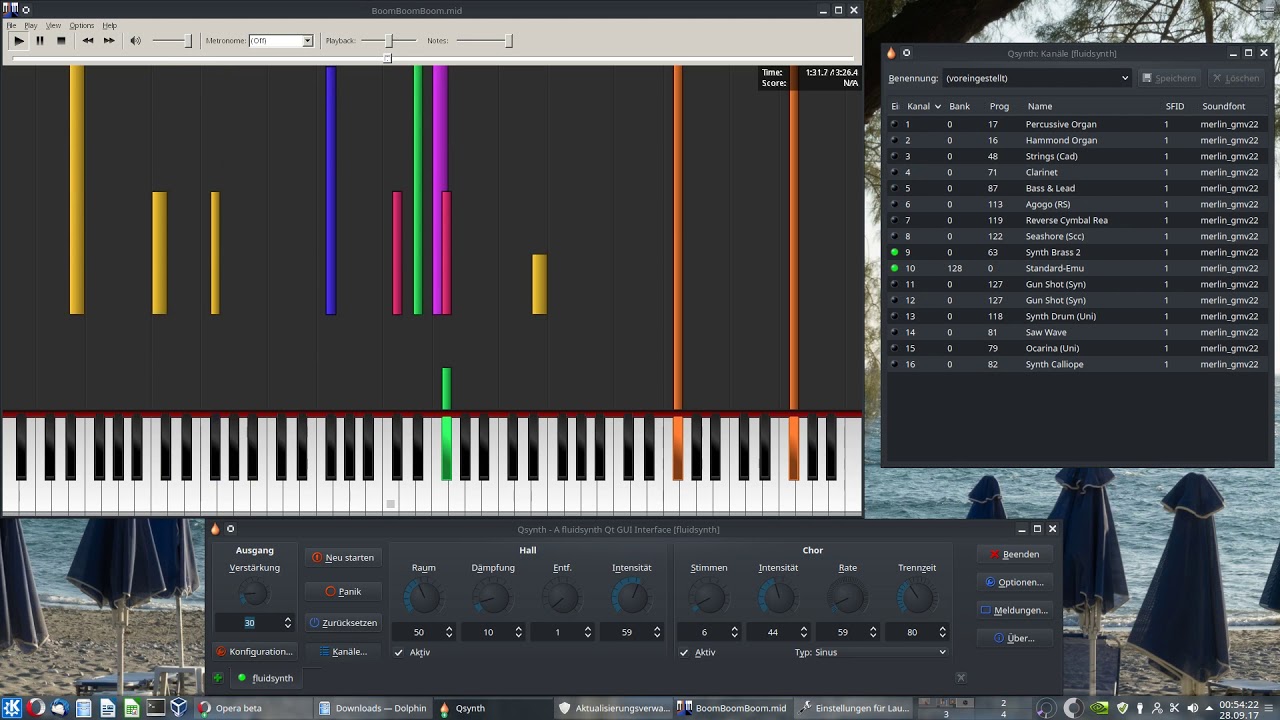Open the View menu

[x=53, y=25]
